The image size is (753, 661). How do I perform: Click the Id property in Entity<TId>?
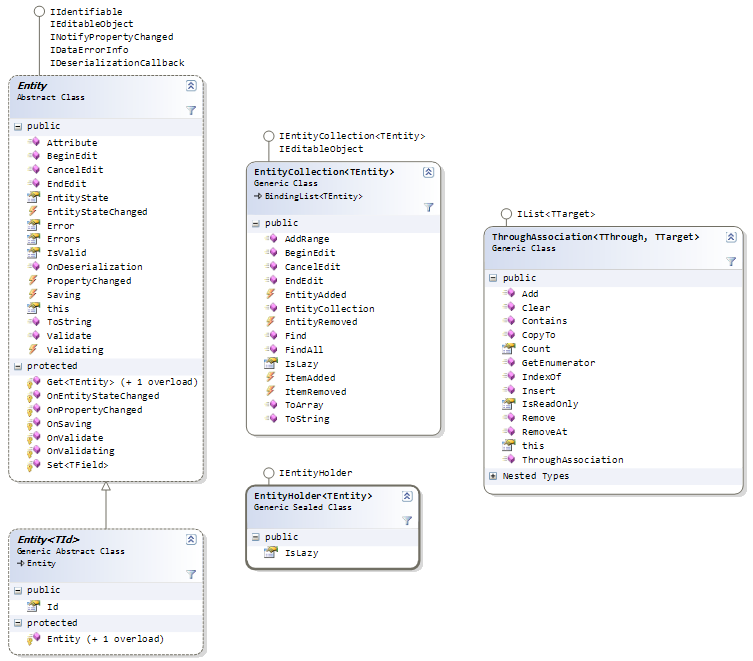coord(53,606)
